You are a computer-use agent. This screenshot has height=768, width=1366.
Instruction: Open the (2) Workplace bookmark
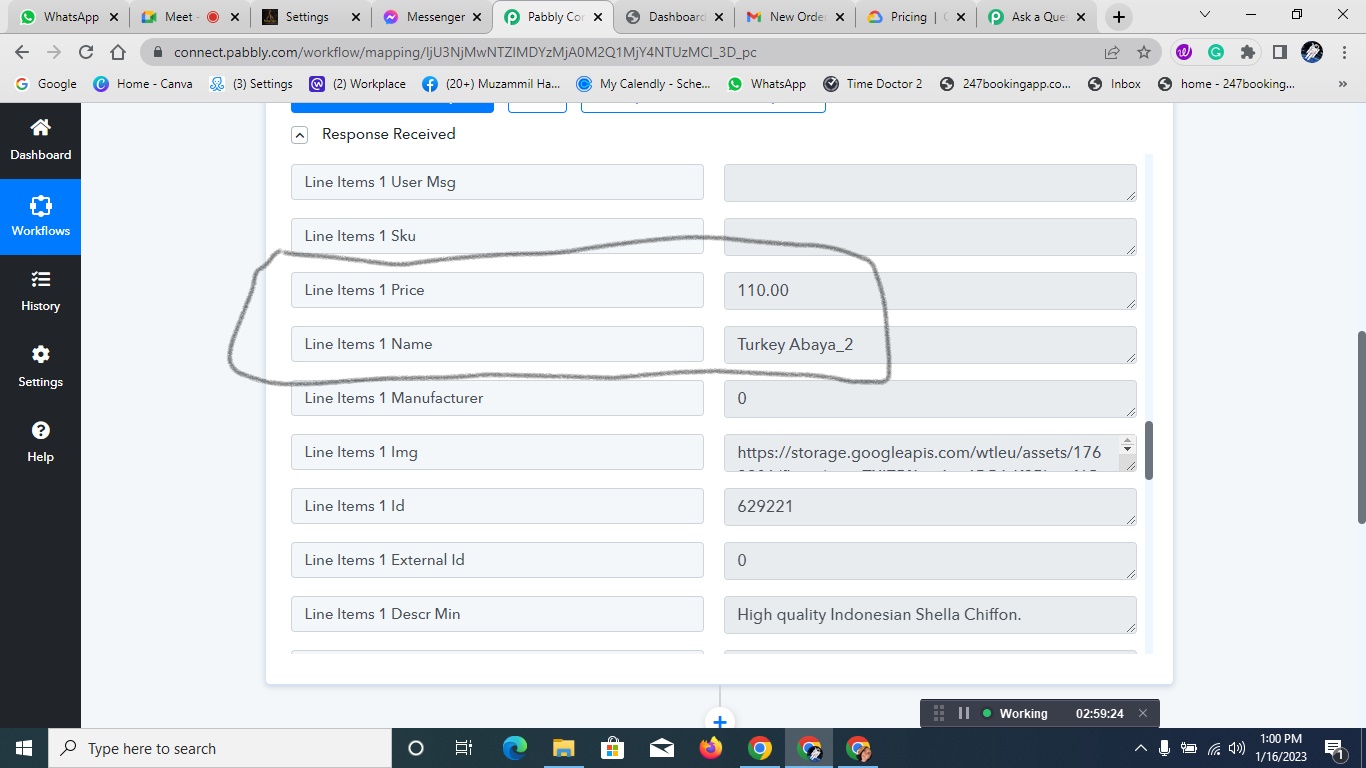click(x=357, y=84)
